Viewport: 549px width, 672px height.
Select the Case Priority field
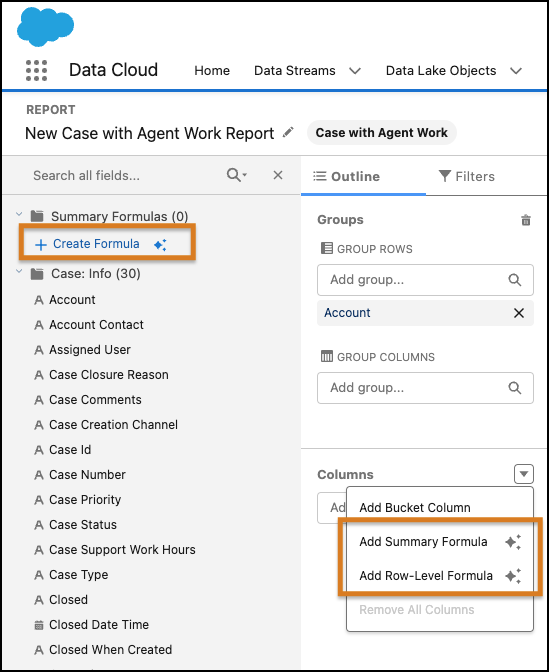pos(85,500)
